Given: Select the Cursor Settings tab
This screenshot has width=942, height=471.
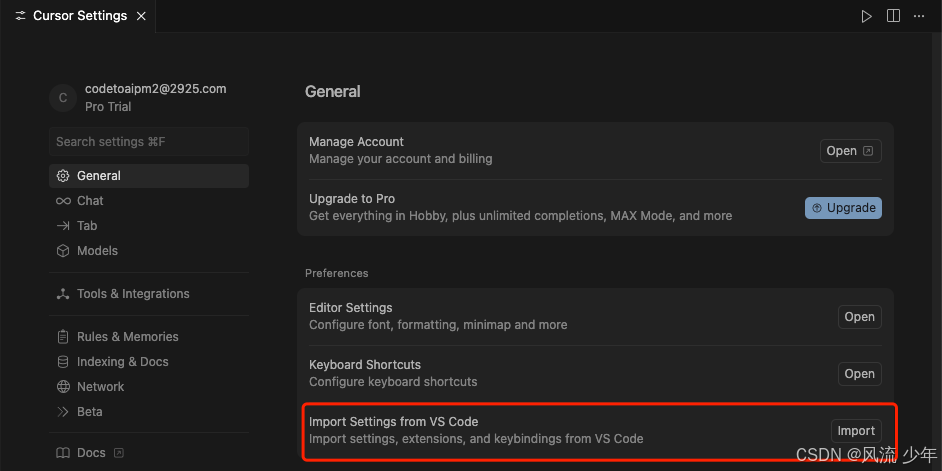Looking at the screenshot, I should 78,16.
